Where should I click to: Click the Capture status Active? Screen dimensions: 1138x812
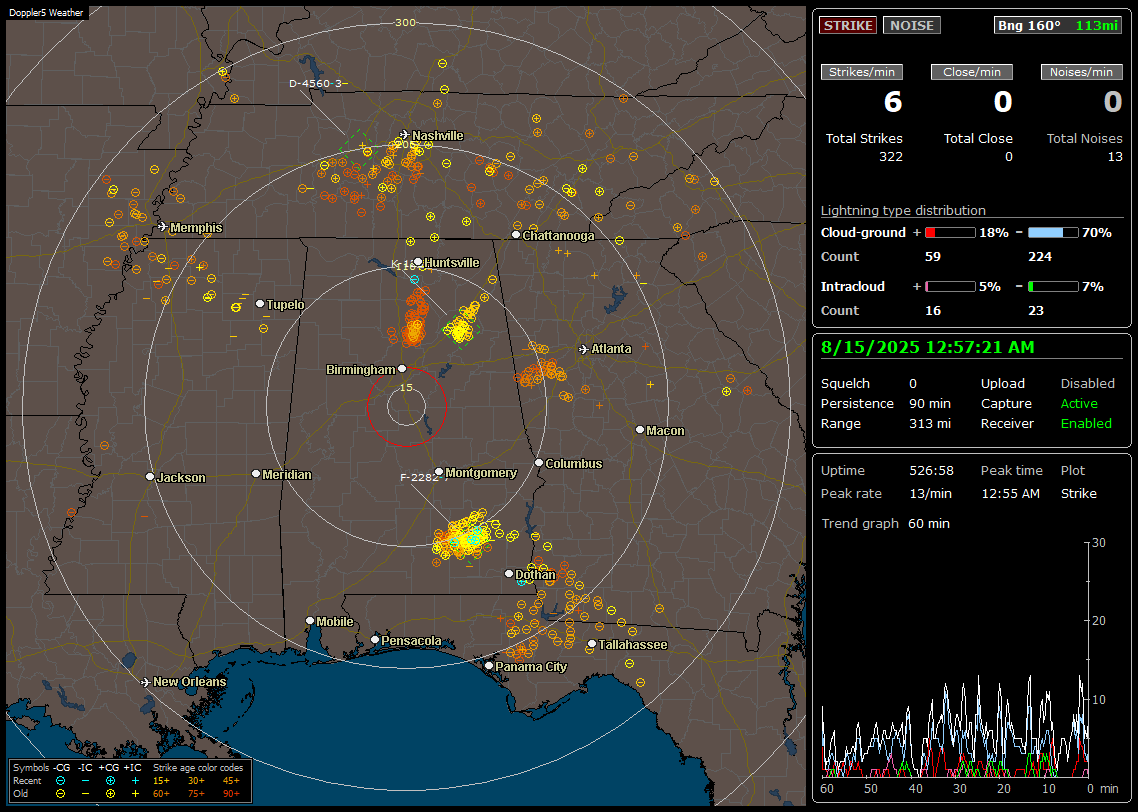(x=1079, y=403)
